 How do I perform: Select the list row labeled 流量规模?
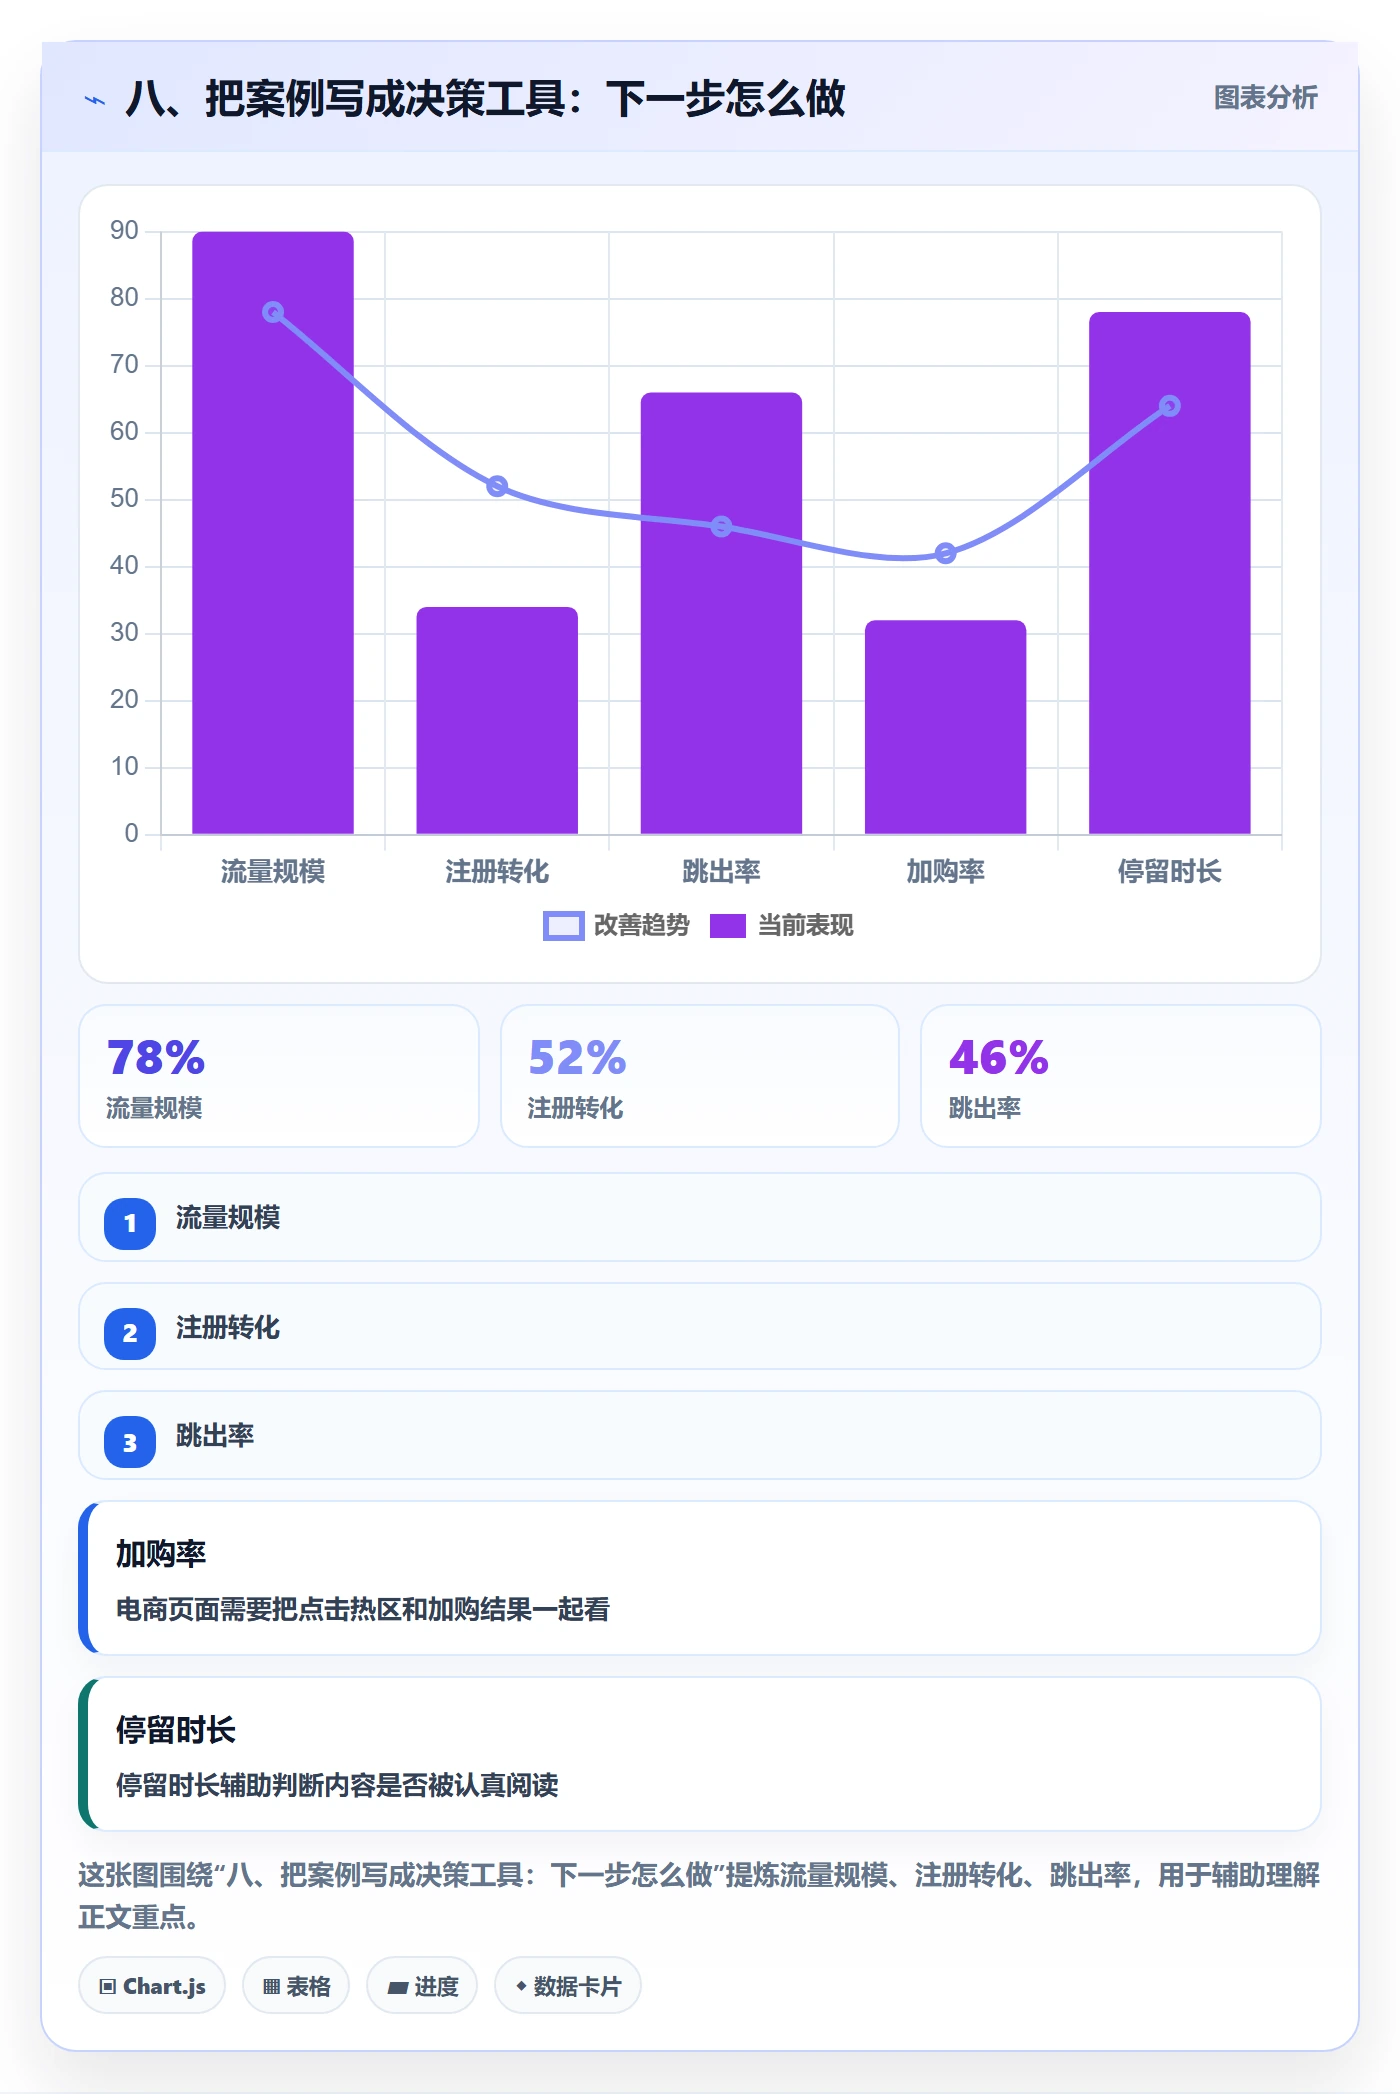(700, 1217)
